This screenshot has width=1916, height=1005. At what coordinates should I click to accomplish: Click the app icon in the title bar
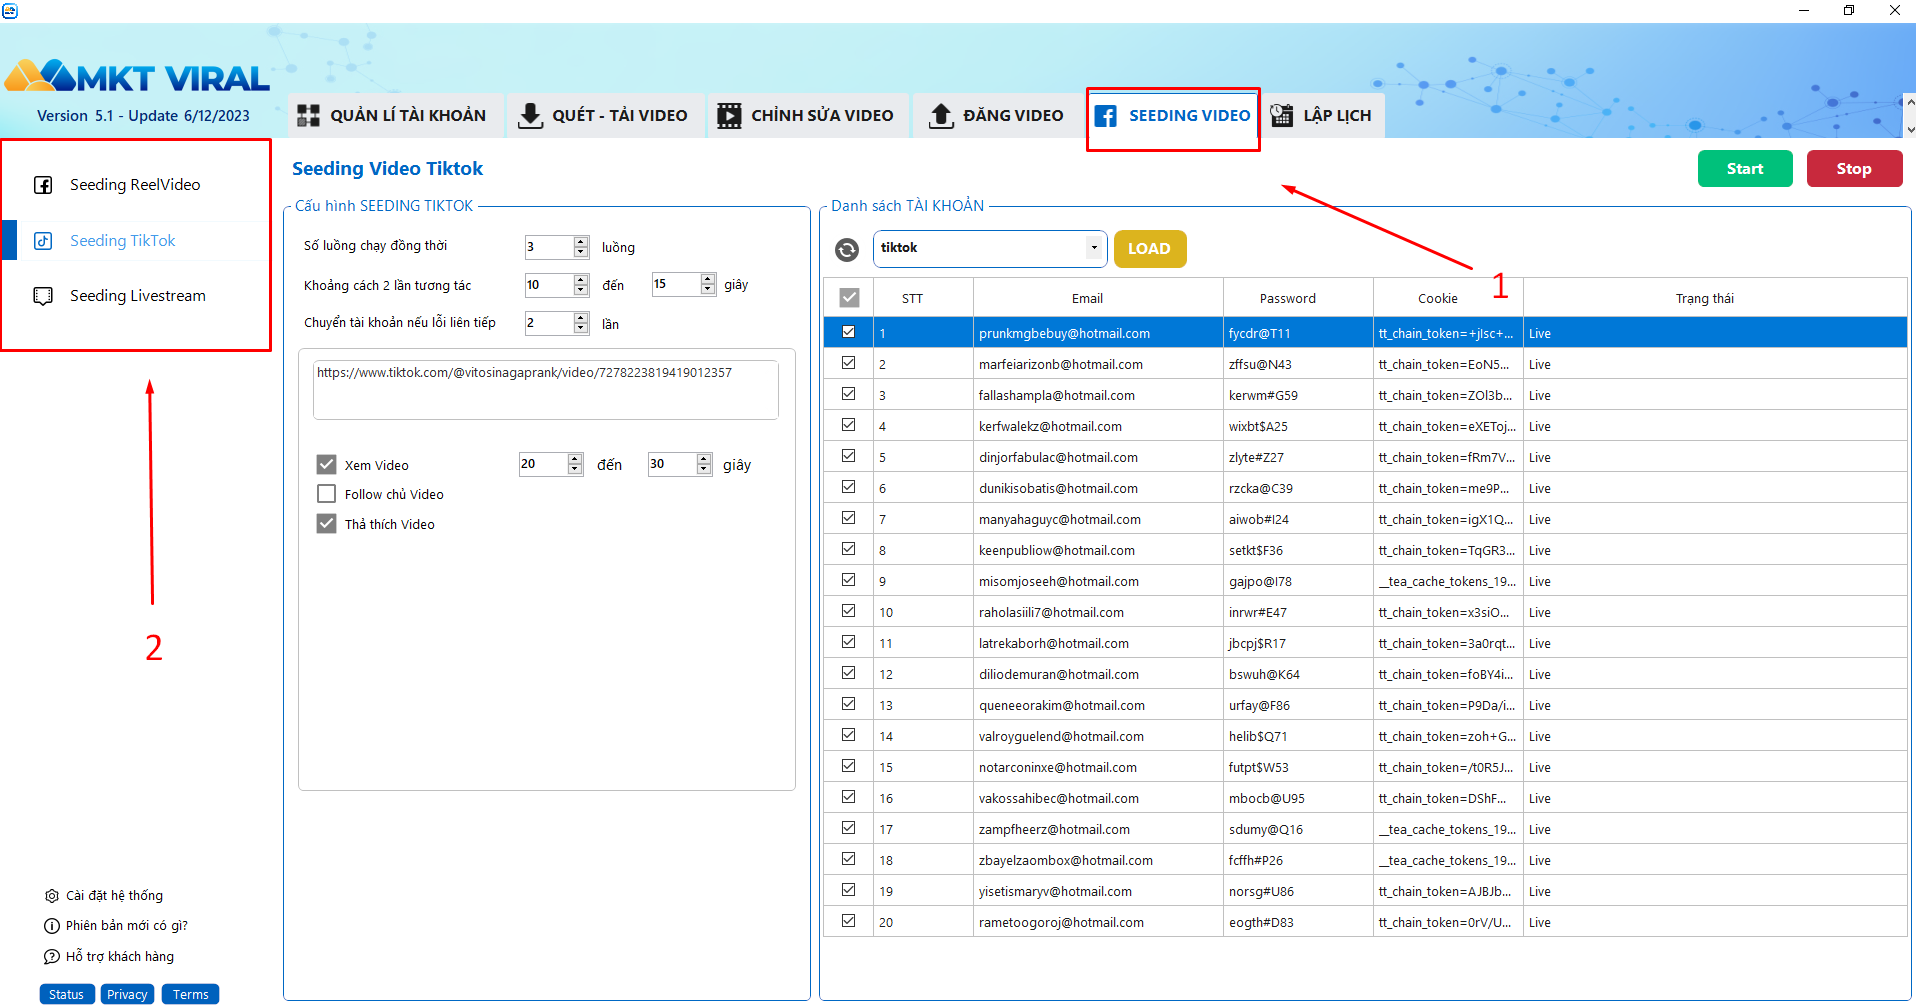coord(10,10)
